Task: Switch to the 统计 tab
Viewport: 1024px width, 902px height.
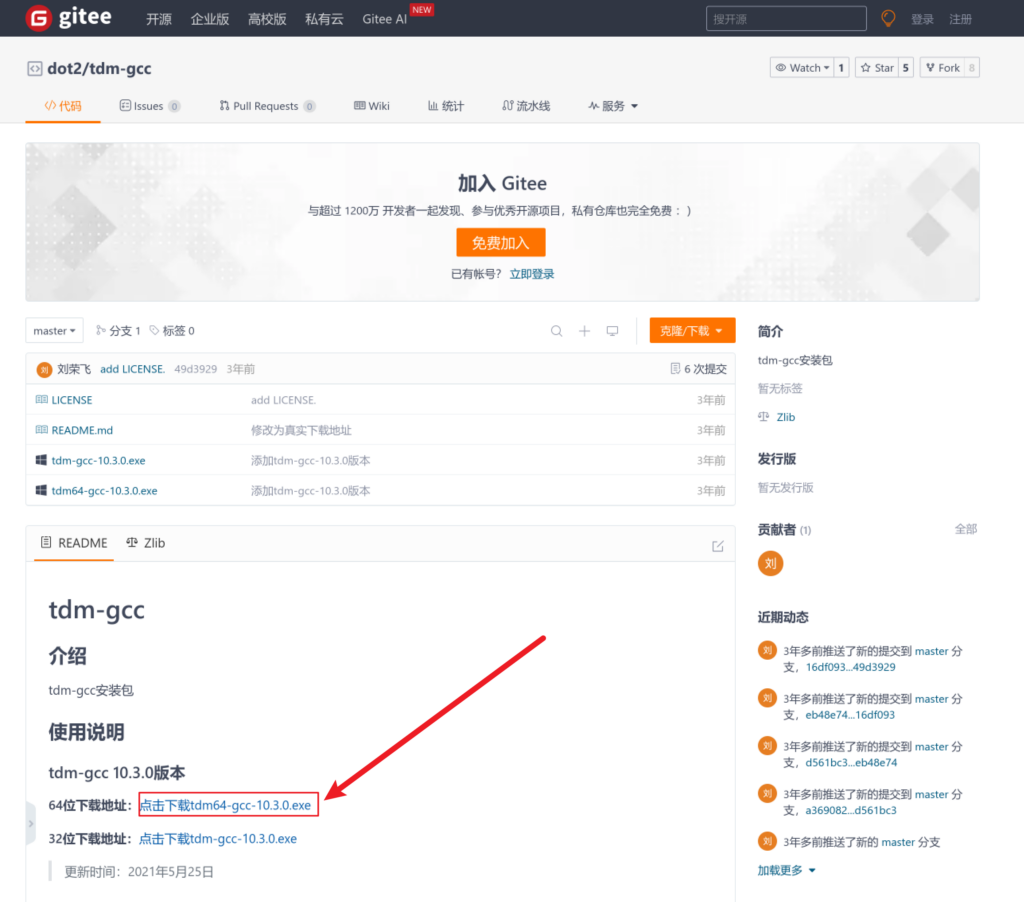Action: tap(446, 106)
